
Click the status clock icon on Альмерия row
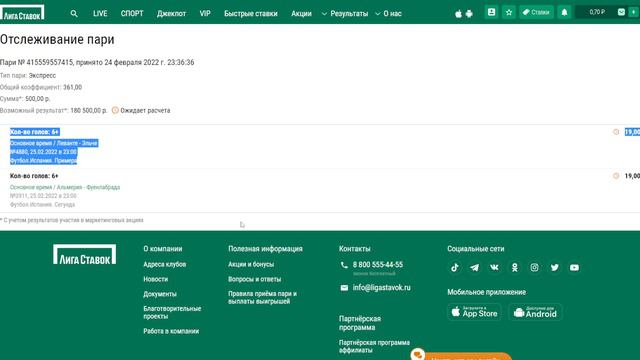pyautogui.click(x=616, y=176)
